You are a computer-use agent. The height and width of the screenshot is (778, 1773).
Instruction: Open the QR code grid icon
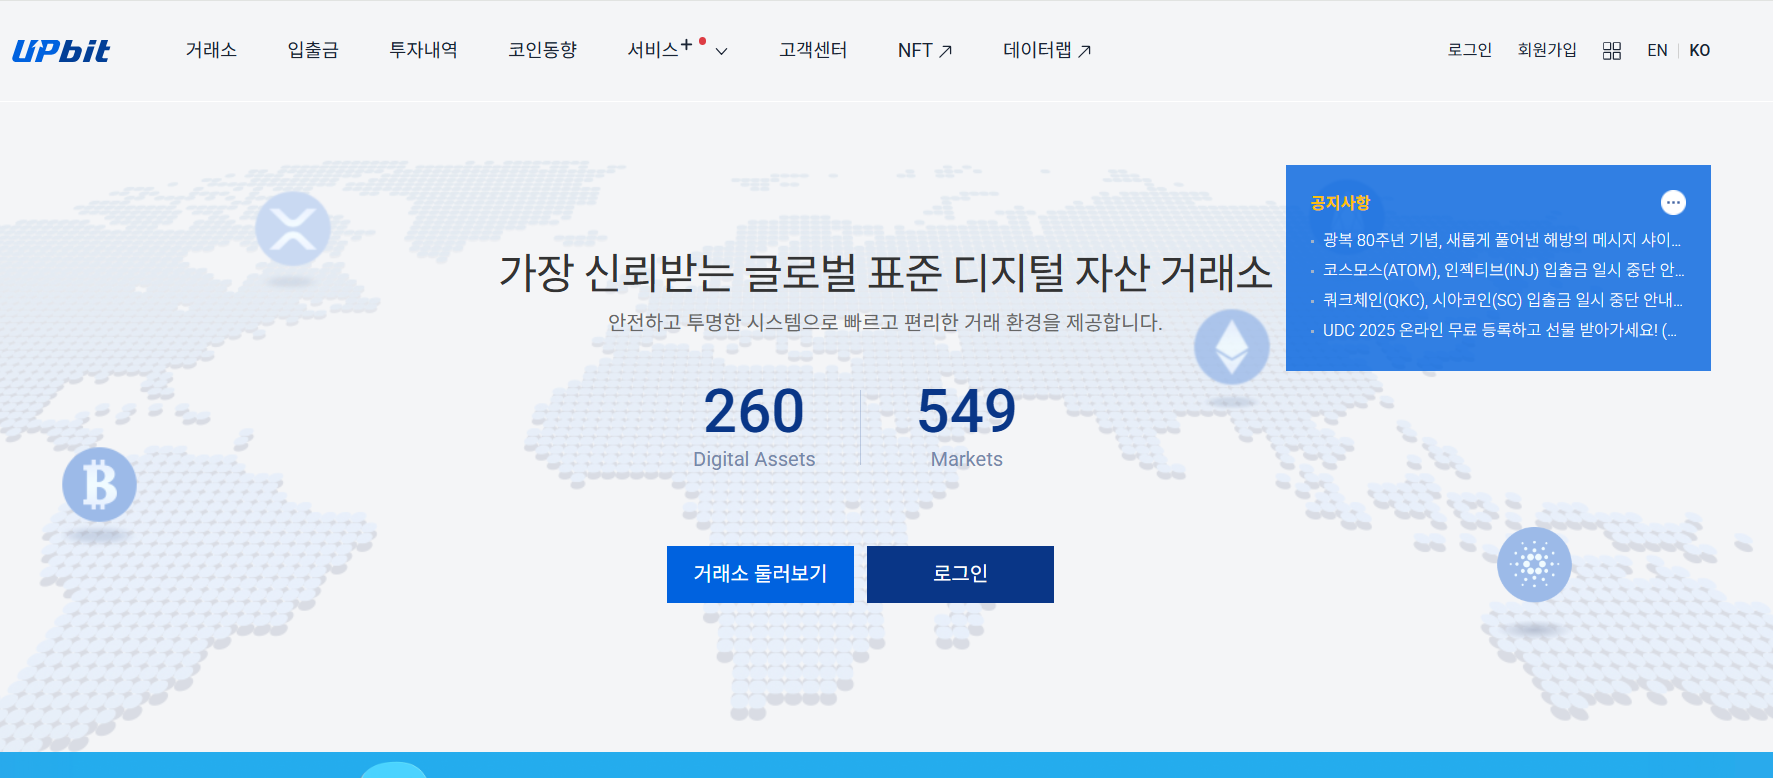(x=1612, y=51)
